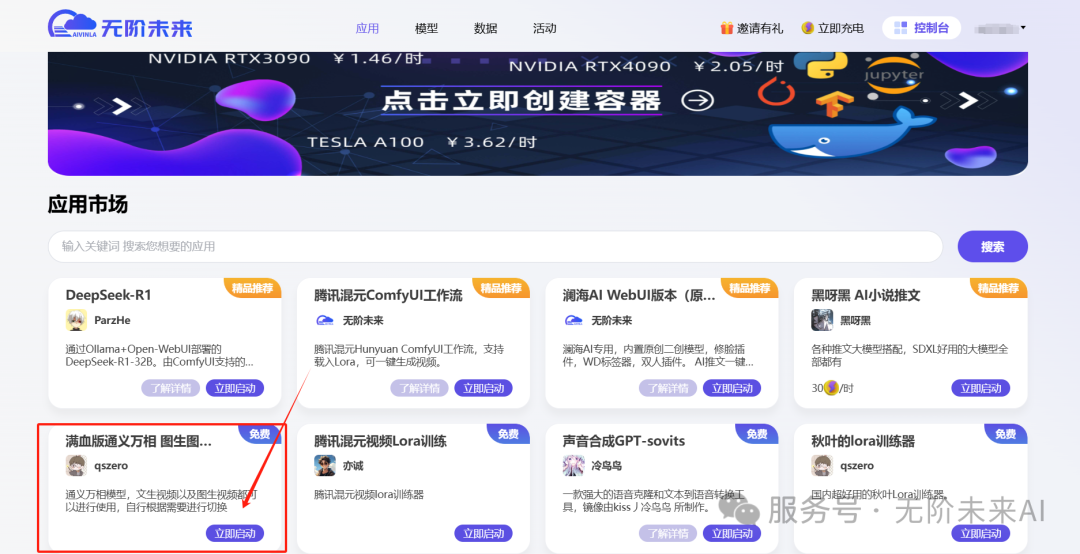Click 立即启动 on 满血版通义万相 card
Viewport: 1080px width, 554px height.
235,533
